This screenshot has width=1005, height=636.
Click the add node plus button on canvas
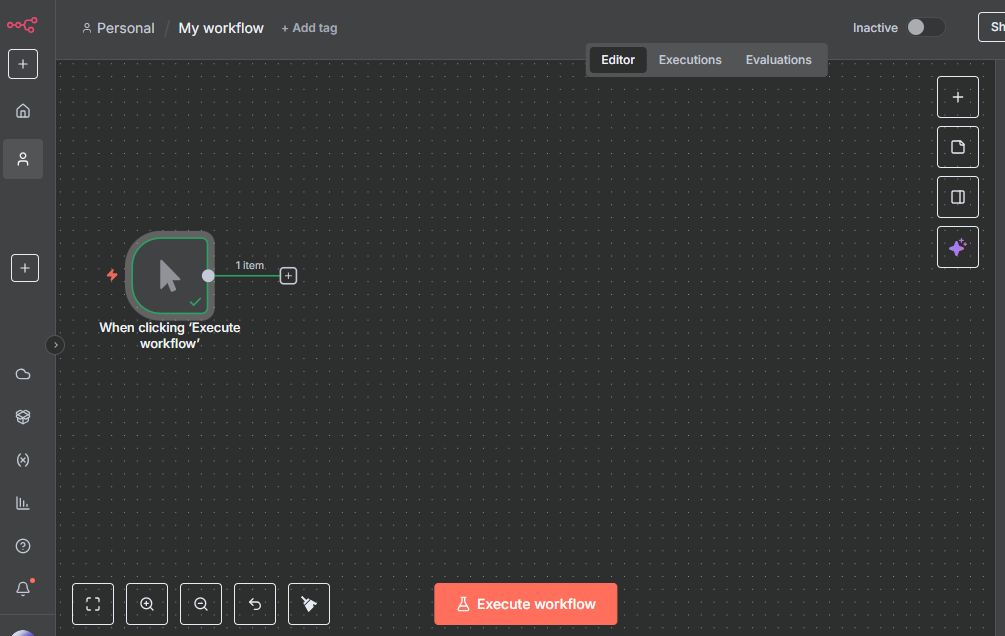tap(957, 97)
